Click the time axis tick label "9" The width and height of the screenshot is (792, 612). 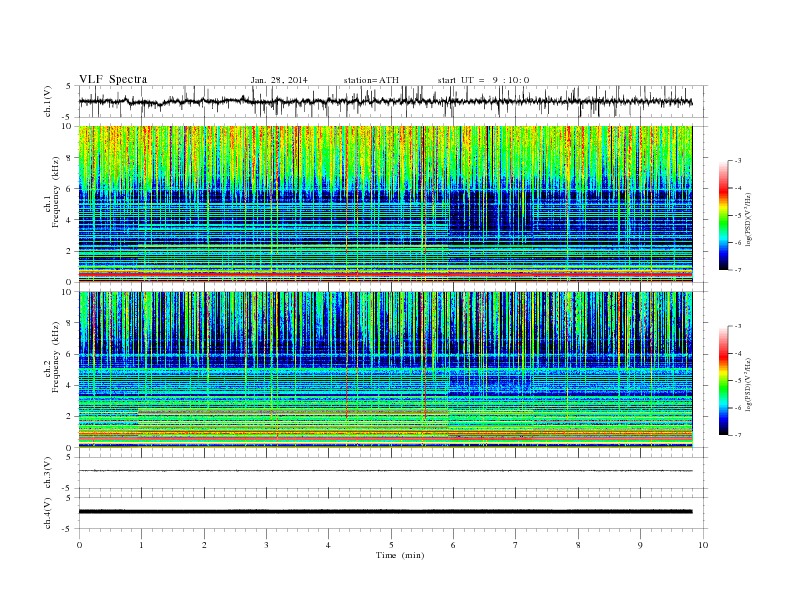click(640, 545)
